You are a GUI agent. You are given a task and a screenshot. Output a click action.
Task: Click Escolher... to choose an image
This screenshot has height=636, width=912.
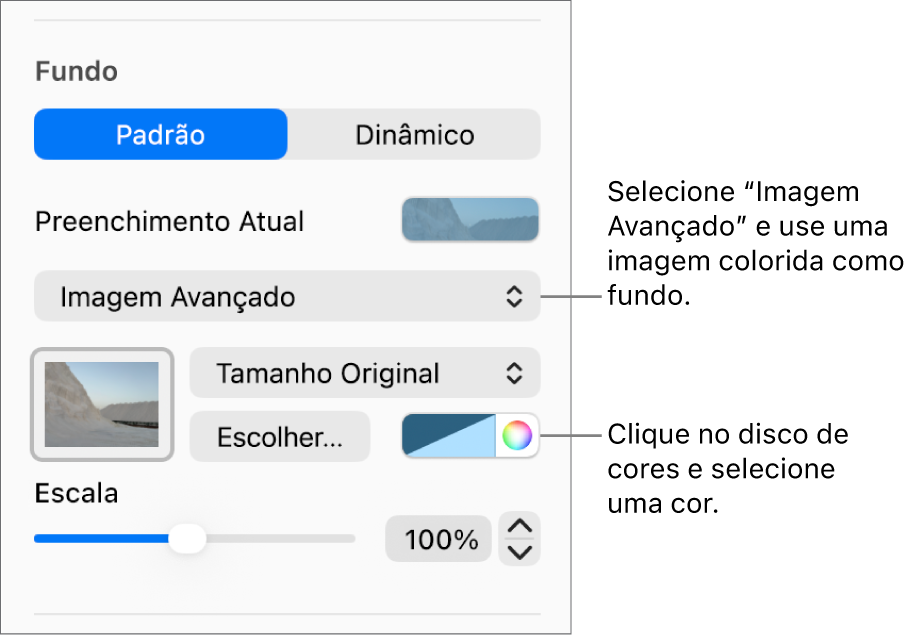pyautogui.click(x=279, y=436)
